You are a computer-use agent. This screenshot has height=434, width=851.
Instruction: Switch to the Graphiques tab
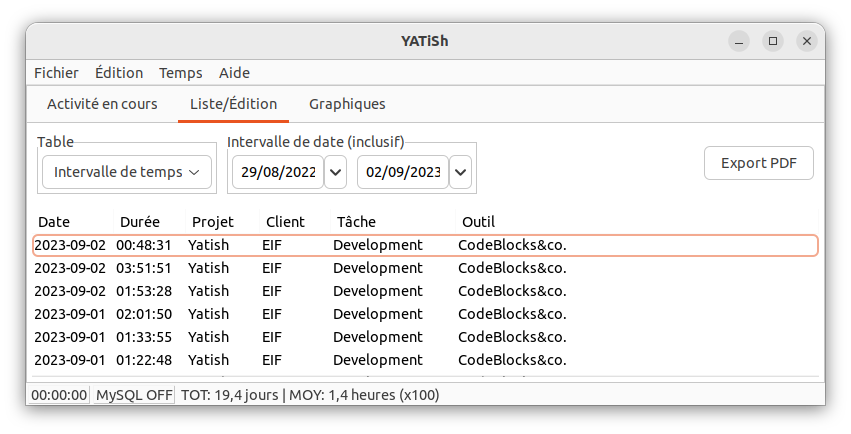tap(347, 104)
